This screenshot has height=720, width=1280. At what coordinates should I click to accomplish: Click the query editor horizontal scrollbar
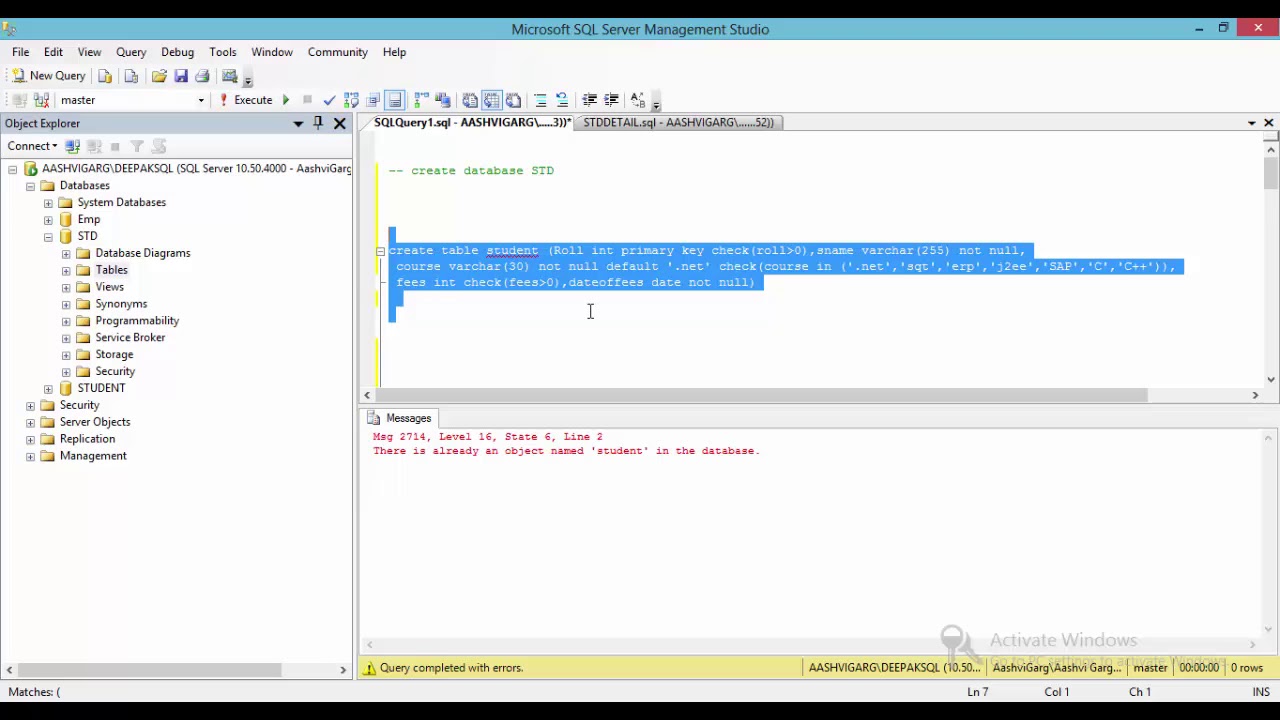[x=764, y=395]
